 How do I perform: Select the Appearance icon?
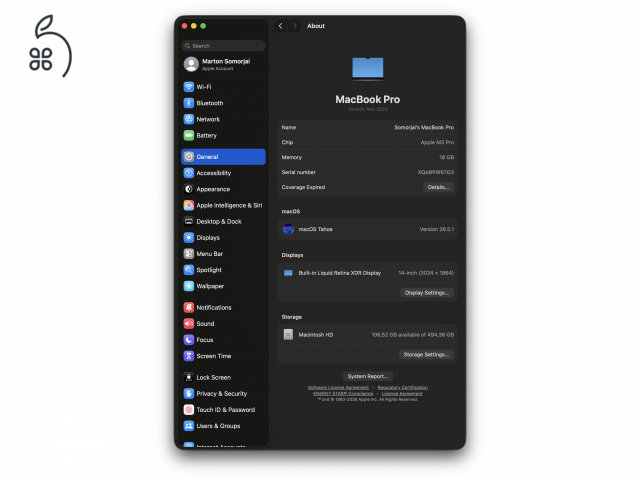pyautogui.click(x=189, y=189)
